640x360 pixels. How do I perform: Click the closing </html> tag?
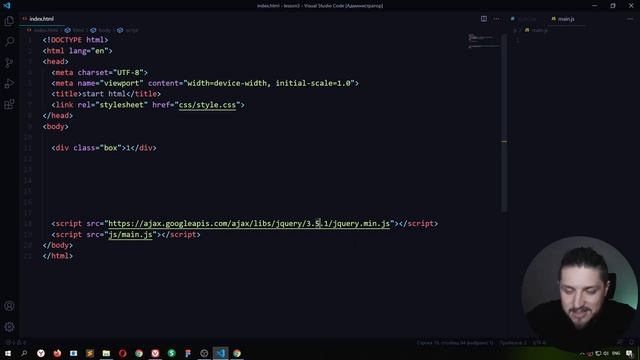[58, 256]
